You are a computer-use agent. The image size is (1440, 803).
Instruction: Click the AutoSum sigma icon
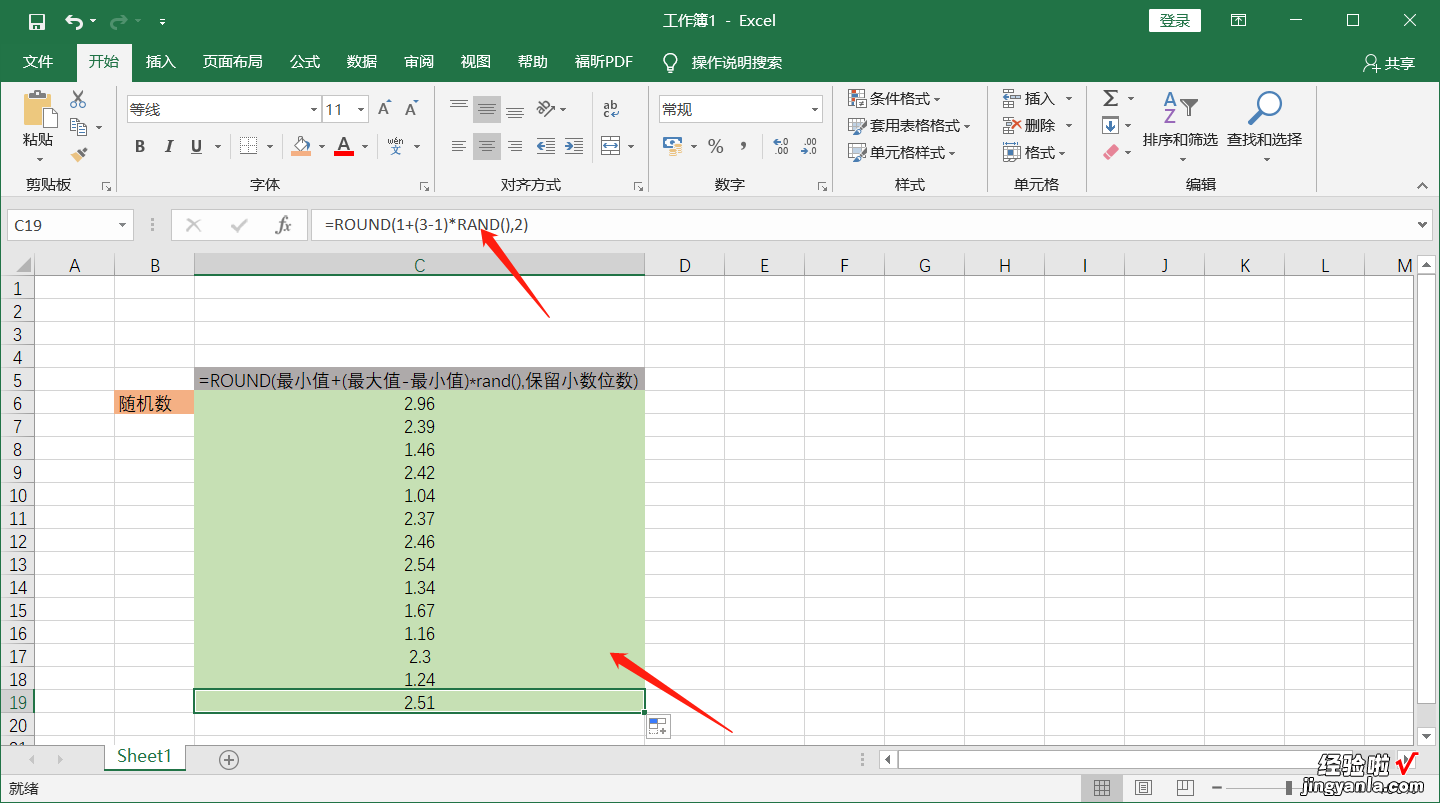click(x=1111, y=98)
